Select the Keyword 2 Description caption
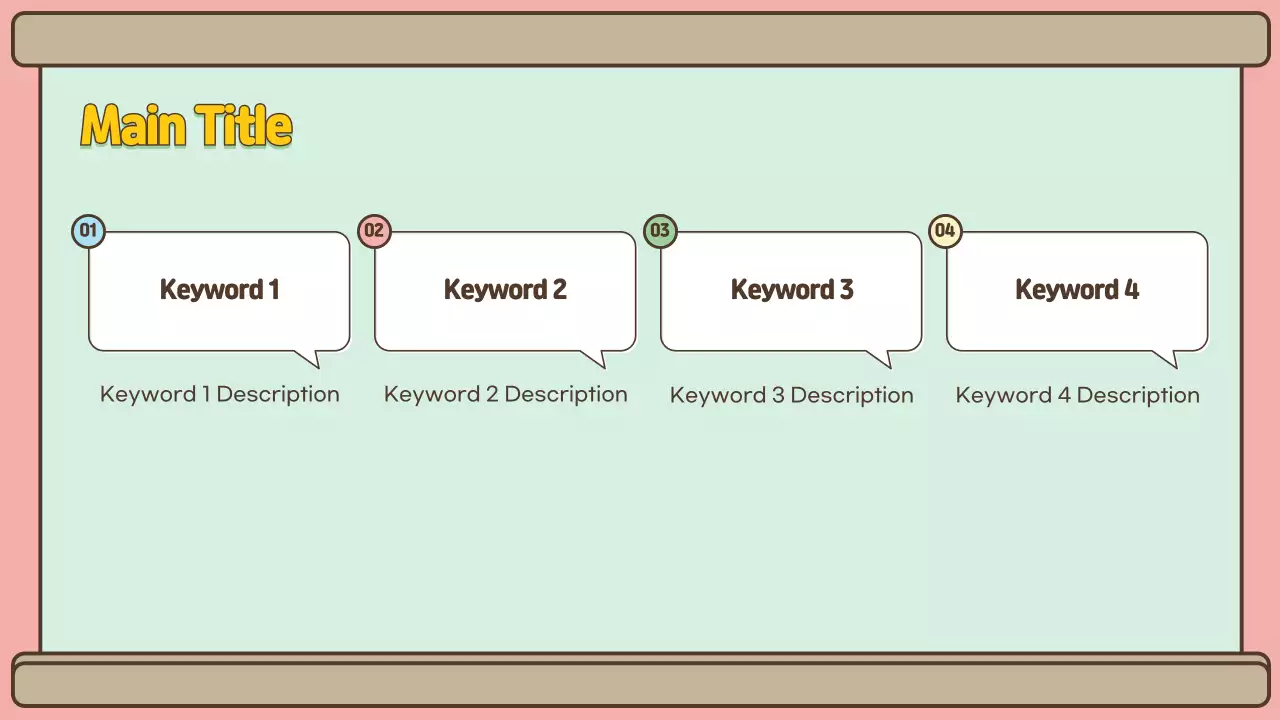The height and width of the screenshot is (720, 1280). tap(505, 394)
